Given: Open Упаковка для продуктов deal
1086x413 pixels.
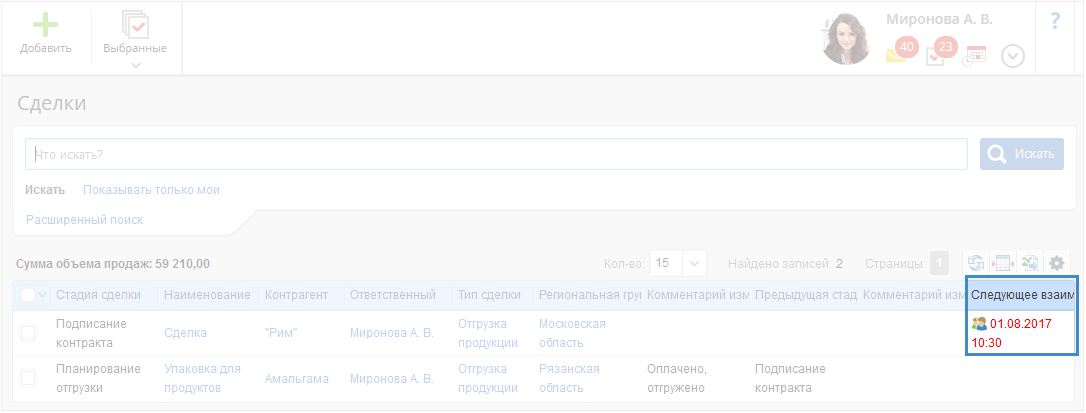Looking at the screenshot, I should [x=202, y=378].
